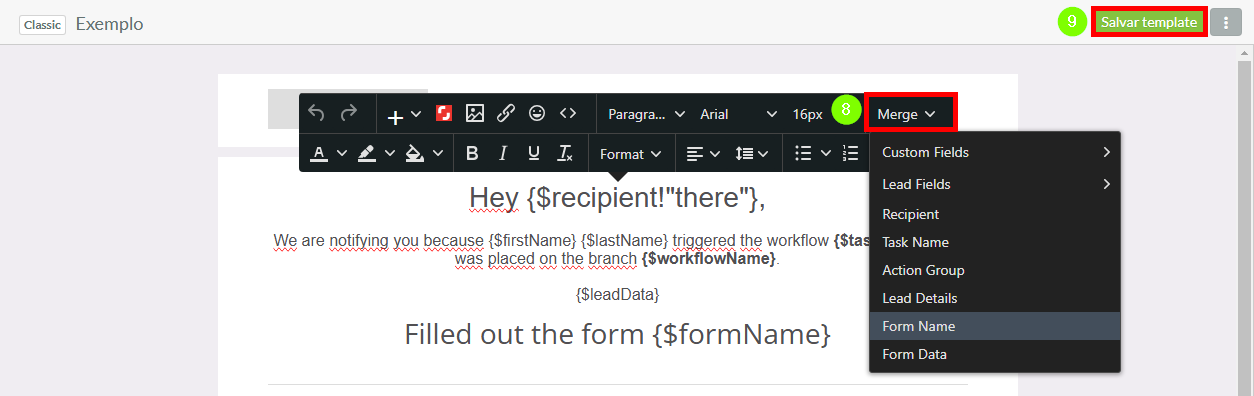Toggle underline formatting
This screenshot has width=1254, height=396.
pos(534,154)
